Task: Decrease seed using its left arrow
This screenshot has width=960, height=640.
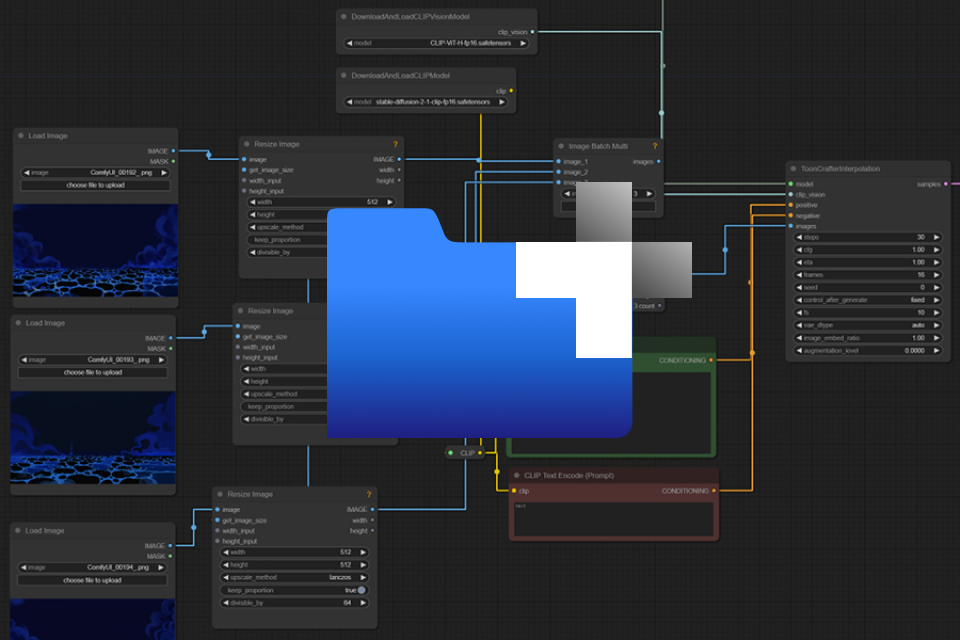Action: (x=799, y=287)
